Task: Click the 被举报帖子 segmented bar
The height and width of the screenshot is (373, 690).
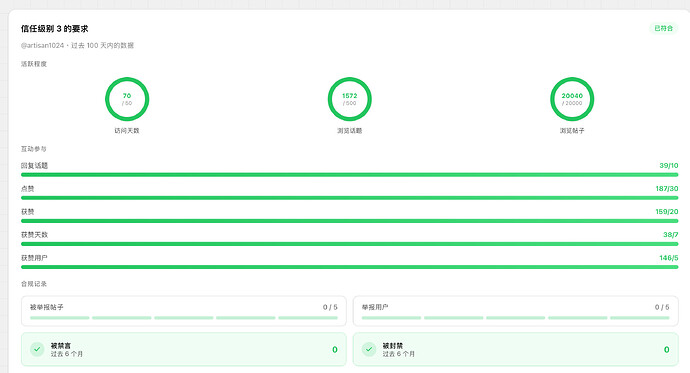Action: (x=184, y=318)
